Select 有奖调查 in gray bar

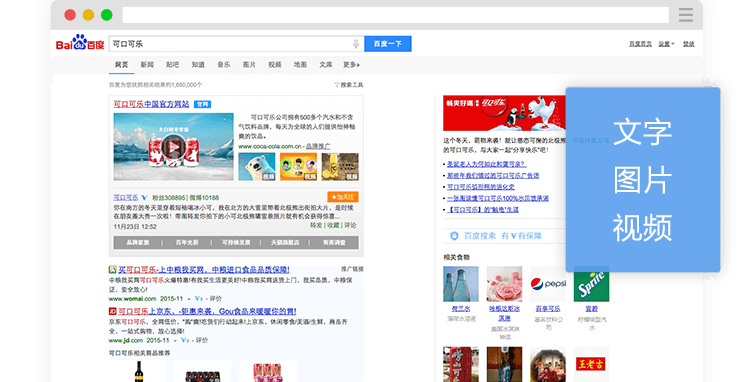[334, 243]
